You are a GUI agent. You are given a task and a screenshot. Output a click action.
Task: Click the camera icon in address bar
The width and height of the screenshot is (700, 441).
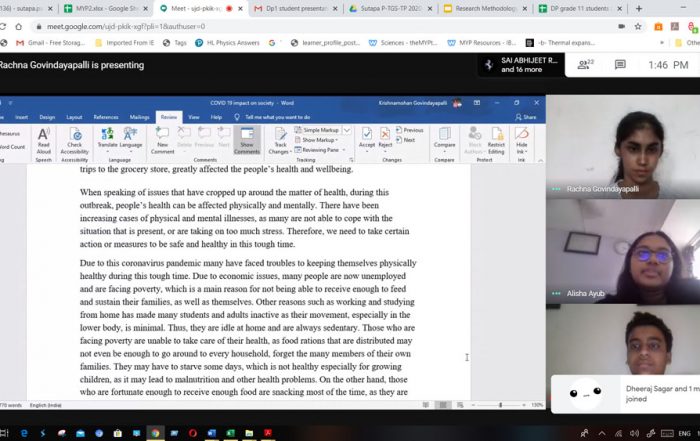tap(621, 26)
